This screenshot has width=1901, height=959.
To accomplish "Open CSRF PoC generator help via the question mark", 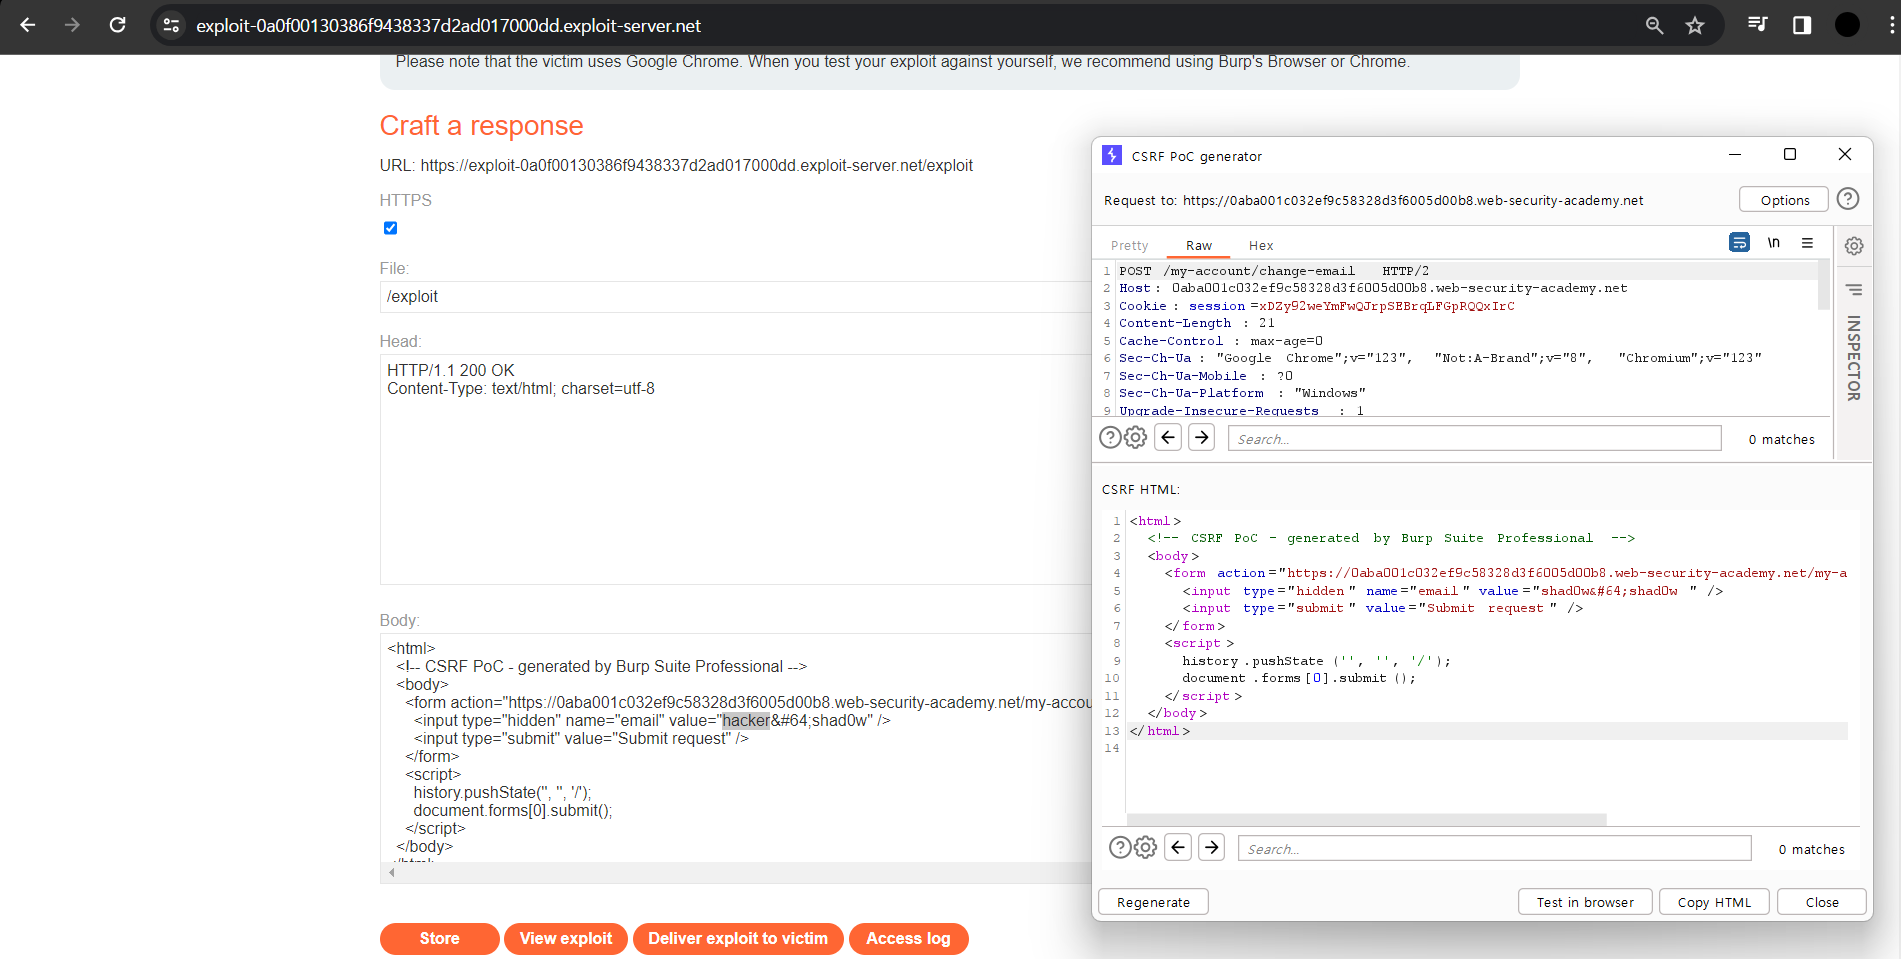I will click(x=1847, y=199).
